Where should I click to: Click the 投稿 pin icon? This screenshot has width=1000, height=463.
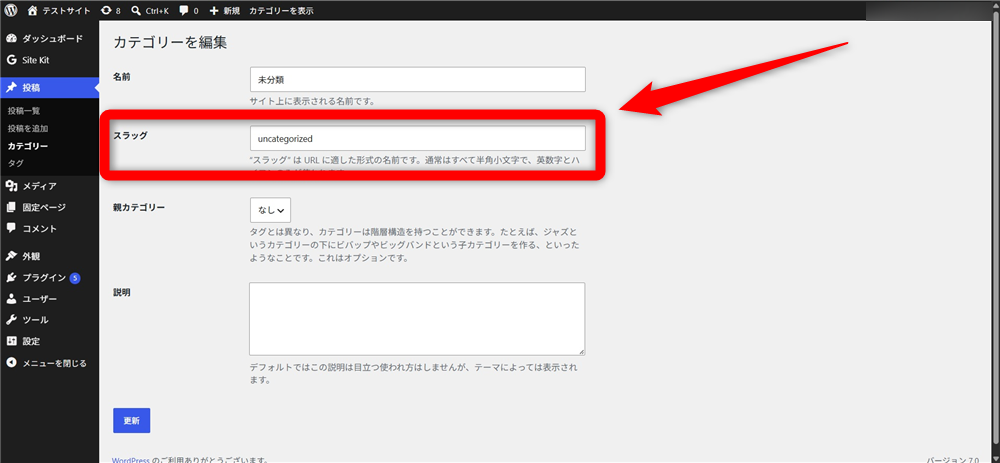pos(11,88)
